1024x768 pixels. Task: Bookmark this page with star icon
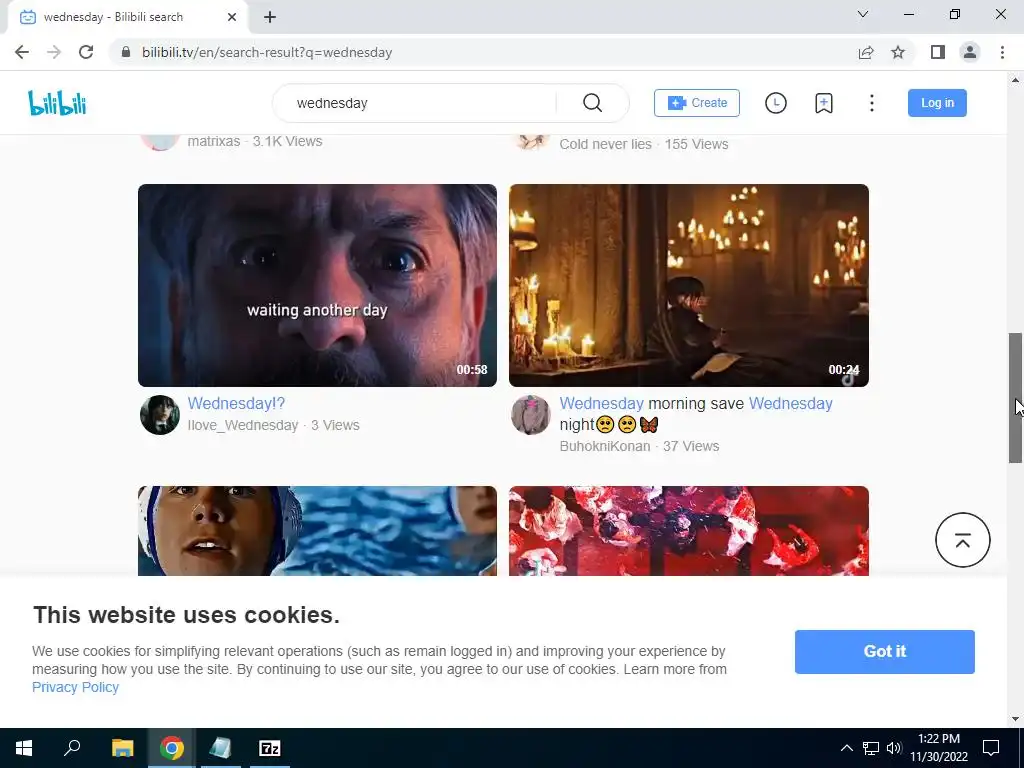898,52
